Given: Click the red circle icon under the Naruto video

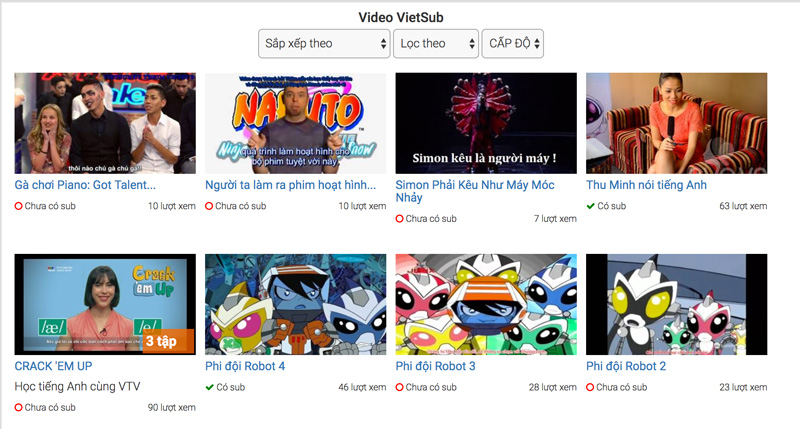Looking at the screenshot, I should pyautogui.click(x=209, y=206).
